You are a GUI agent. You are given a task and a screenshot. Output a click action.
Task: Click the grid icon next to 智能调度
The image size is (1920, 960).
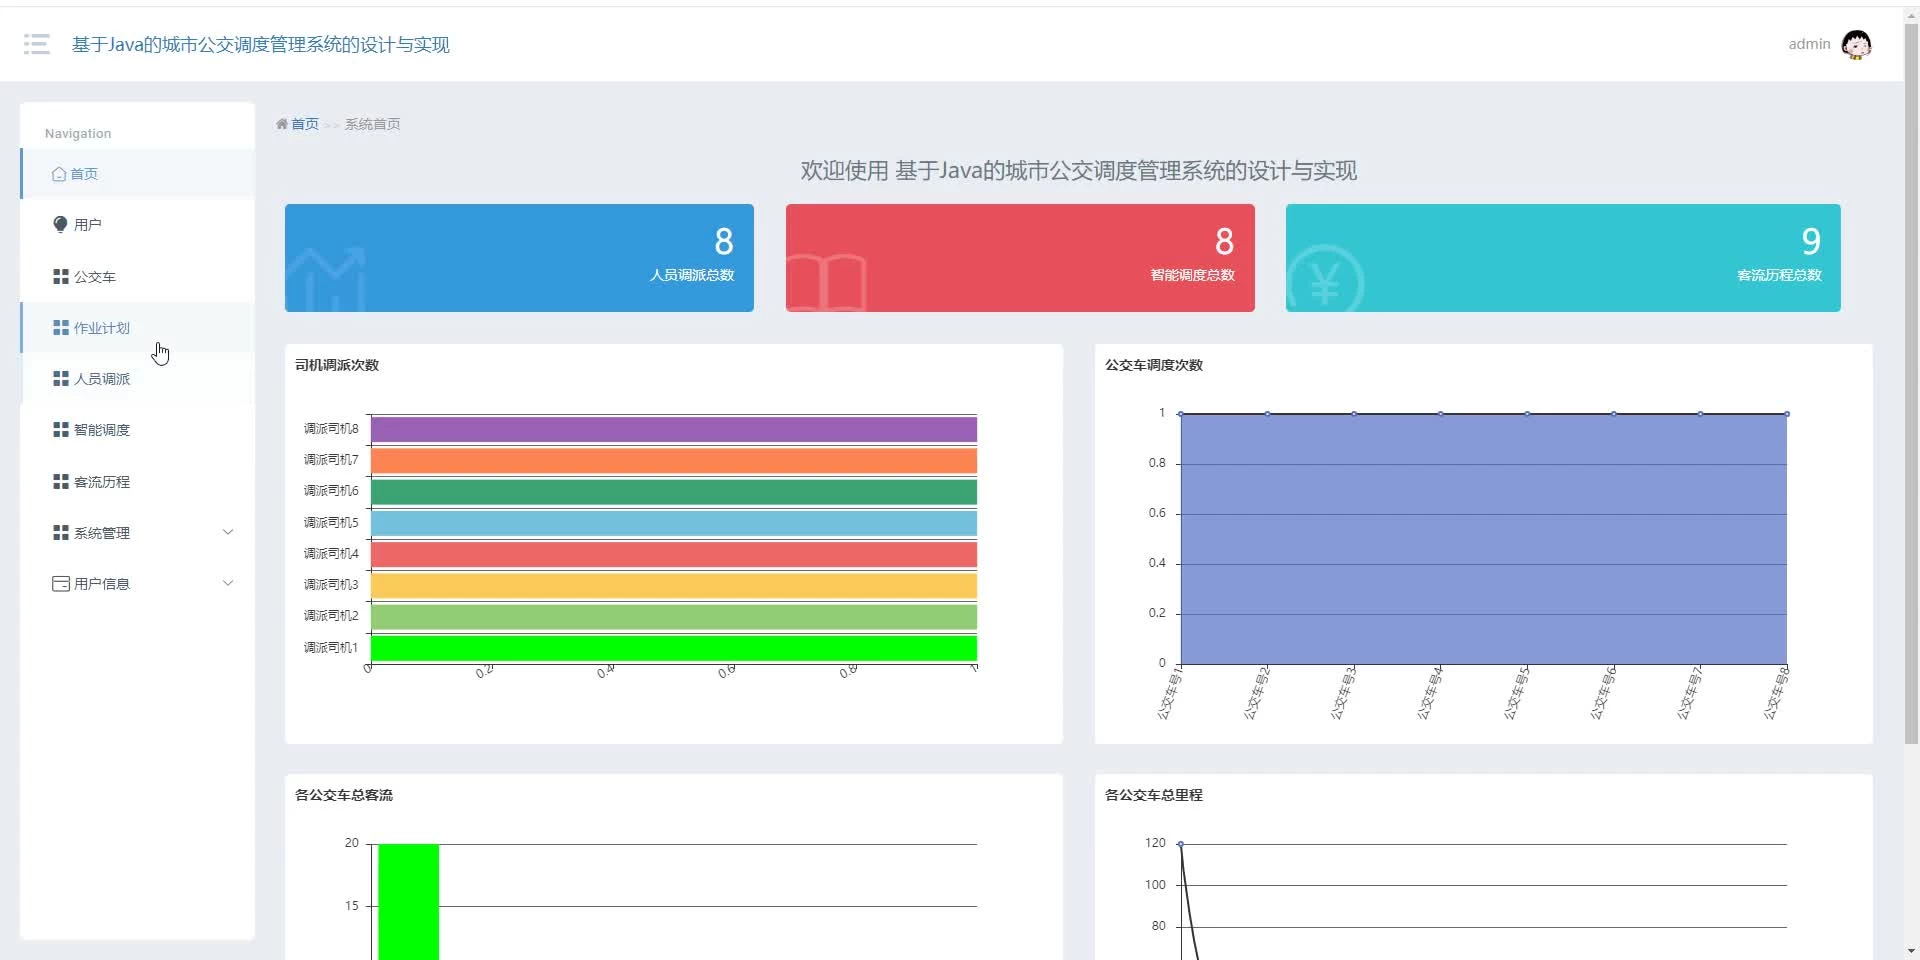[61, 429]
